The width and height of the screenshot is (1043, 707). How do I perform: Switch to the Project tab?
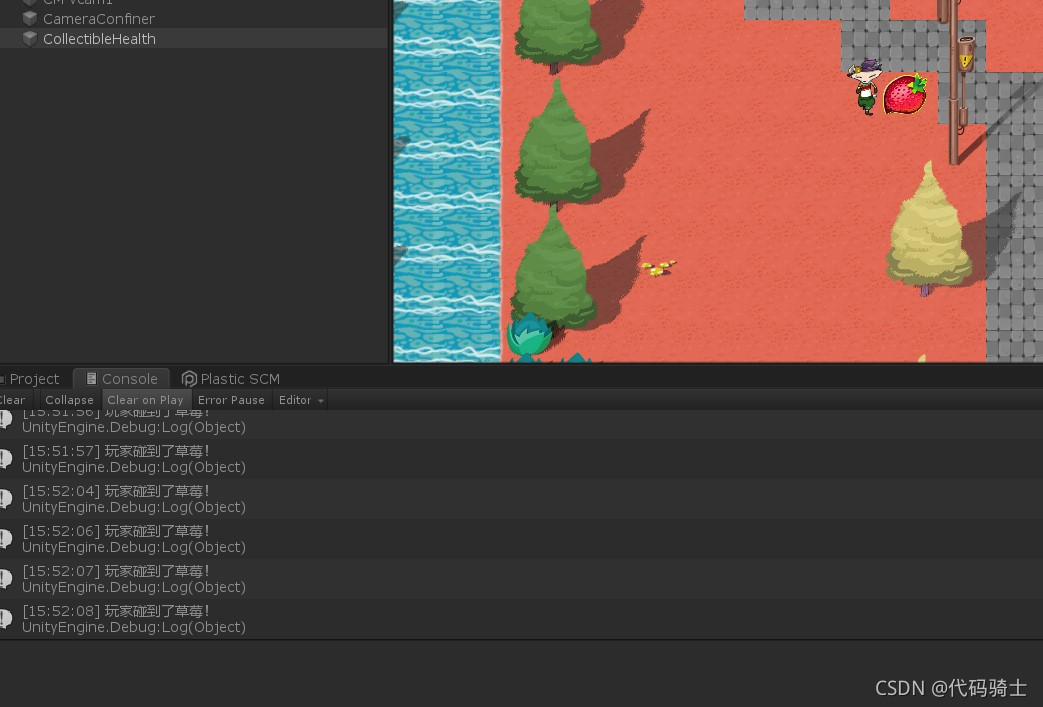pyautogui.click(x=33, y=379)
